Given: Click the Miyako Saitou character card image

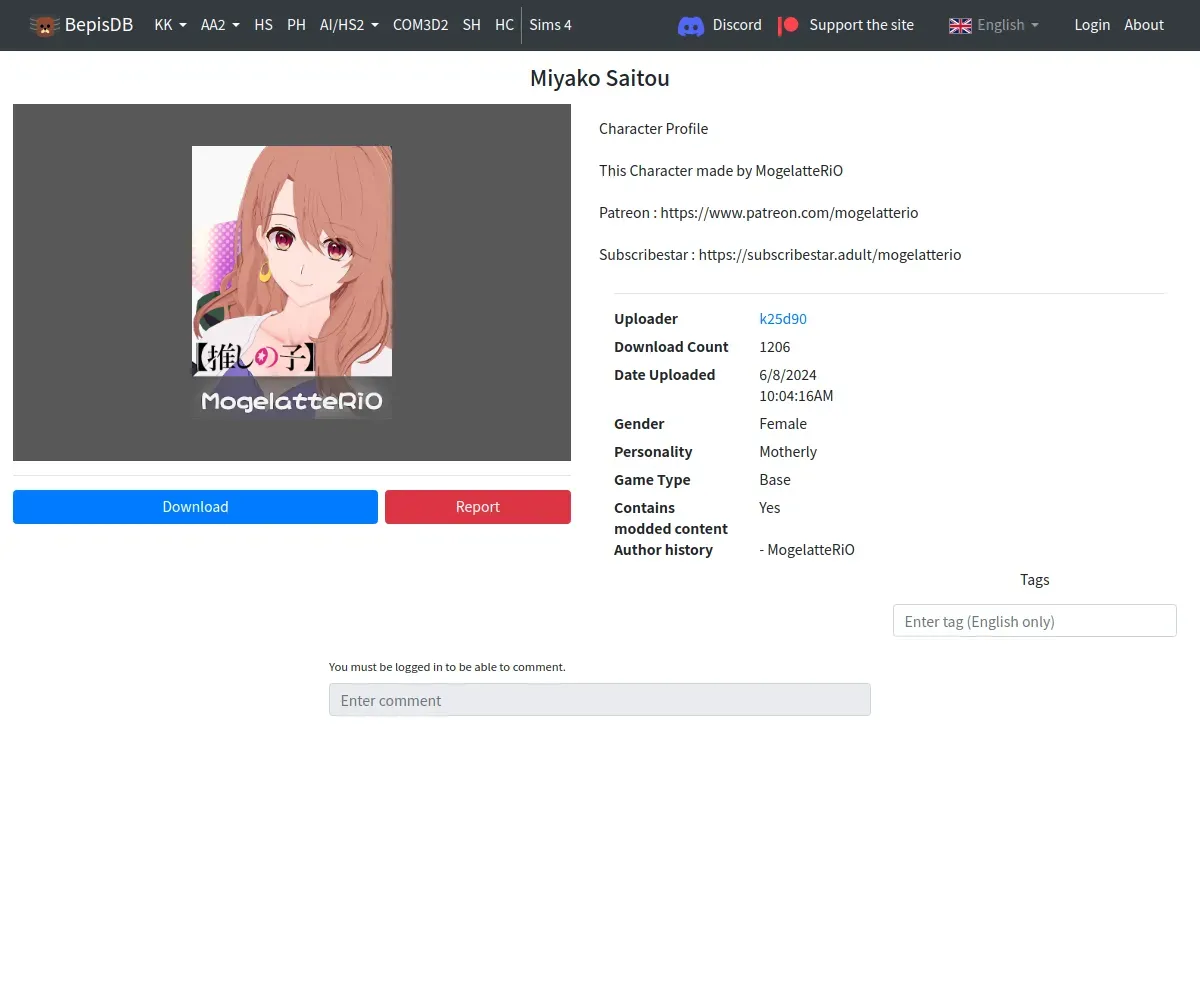Looking at the screenshot, I should pos(292,282).
